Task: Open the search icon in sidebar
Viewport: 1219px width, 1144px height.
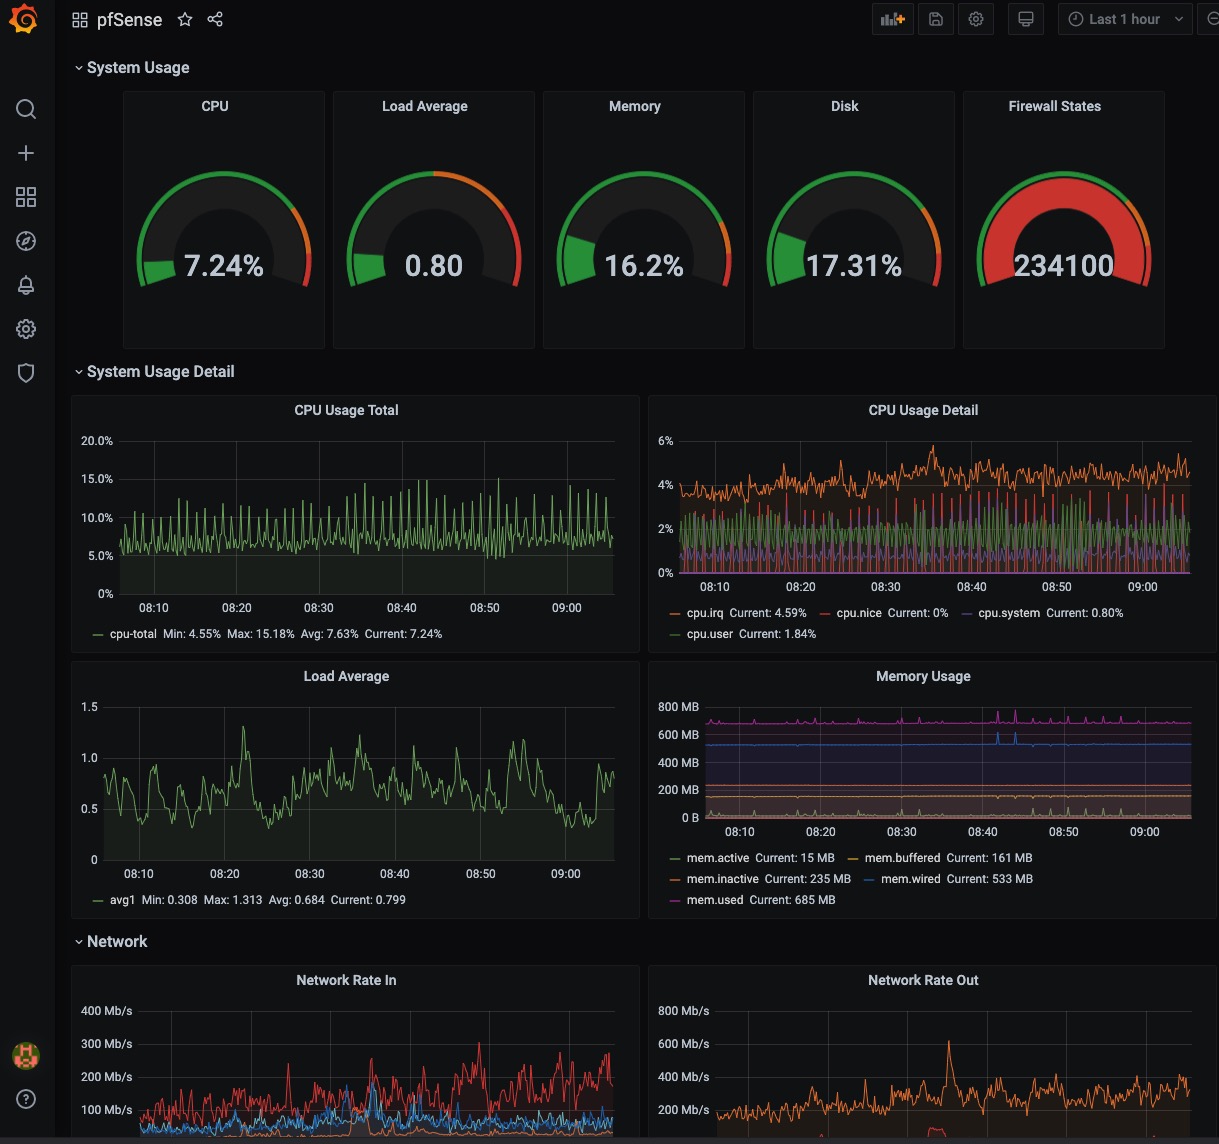Action: [x=26, y=109]
